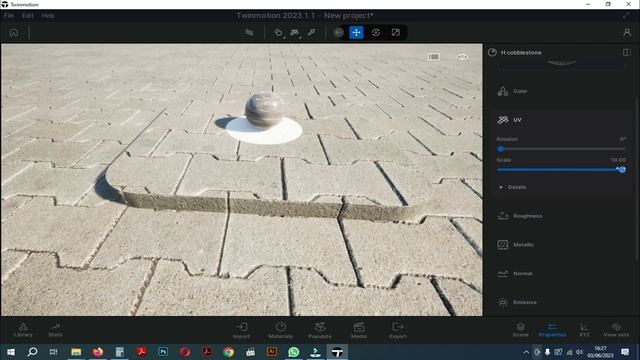Click the Scale slider handle

click(622, 169)
